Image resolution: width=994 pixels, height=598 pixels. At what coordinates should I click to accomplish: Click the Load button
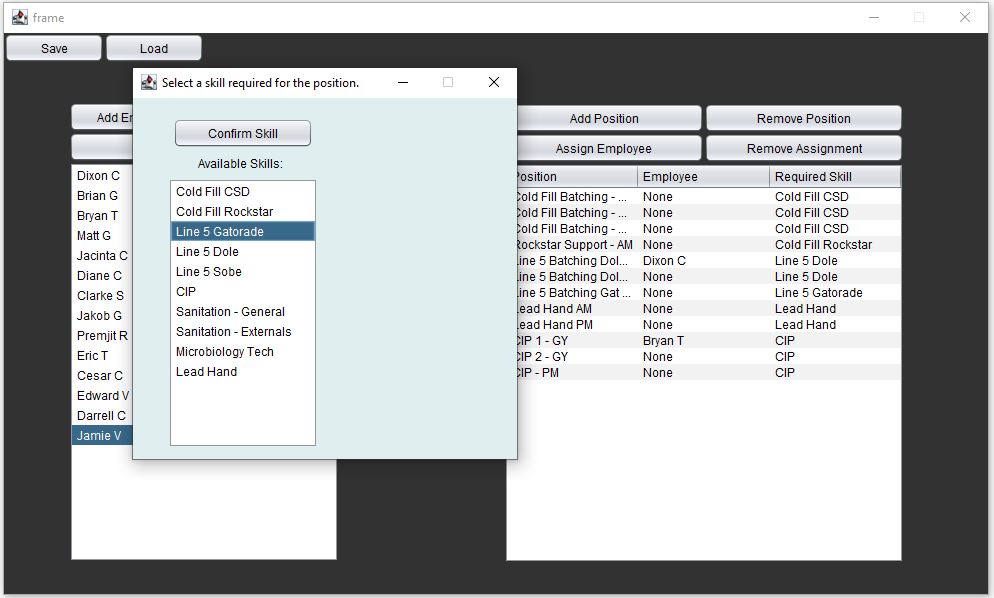[154, 48]
